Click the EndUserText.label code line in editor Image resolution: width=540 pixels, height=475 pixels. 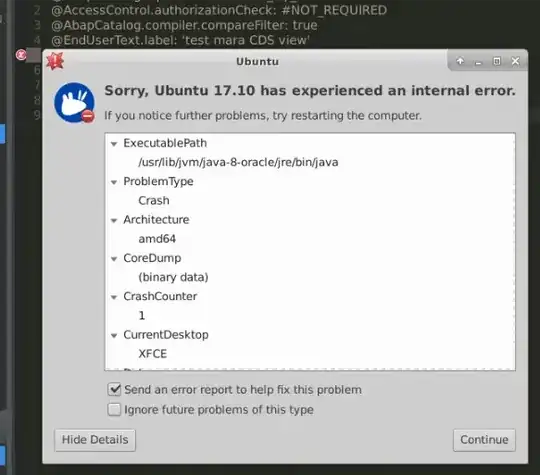180,40
